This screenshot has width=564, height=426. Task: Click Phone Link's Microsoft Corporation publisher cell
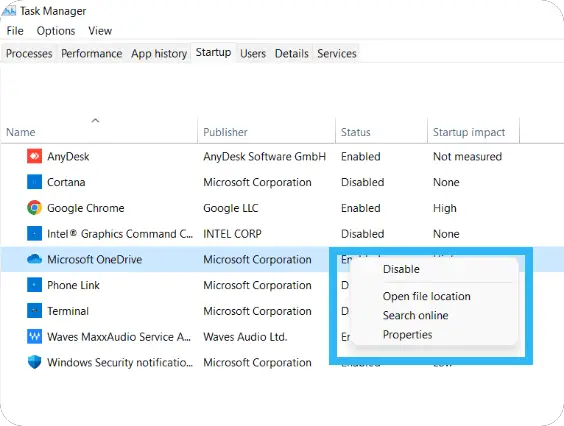[x=257, y=285]
